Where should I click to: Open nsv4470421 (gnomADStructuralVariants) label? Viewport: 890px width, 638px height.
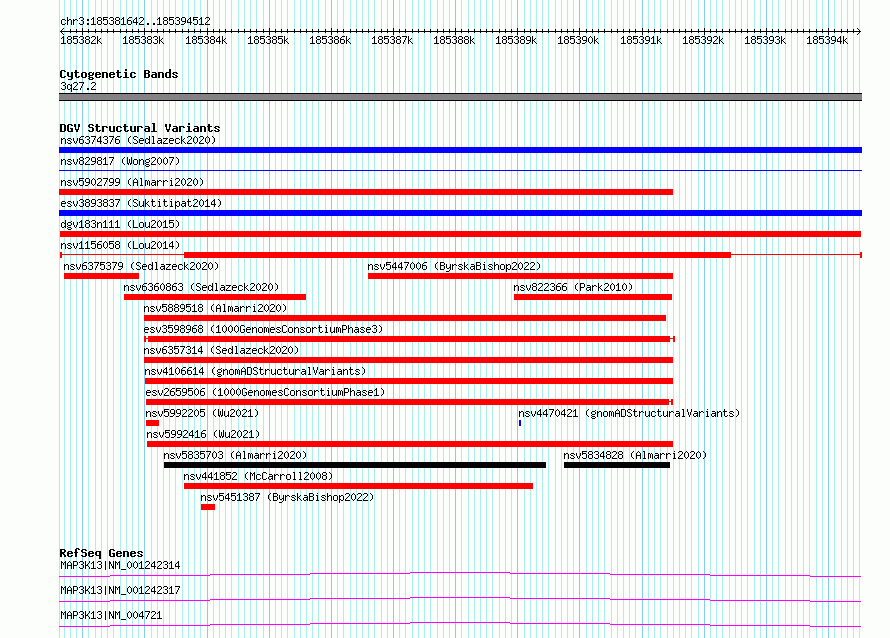629,413
